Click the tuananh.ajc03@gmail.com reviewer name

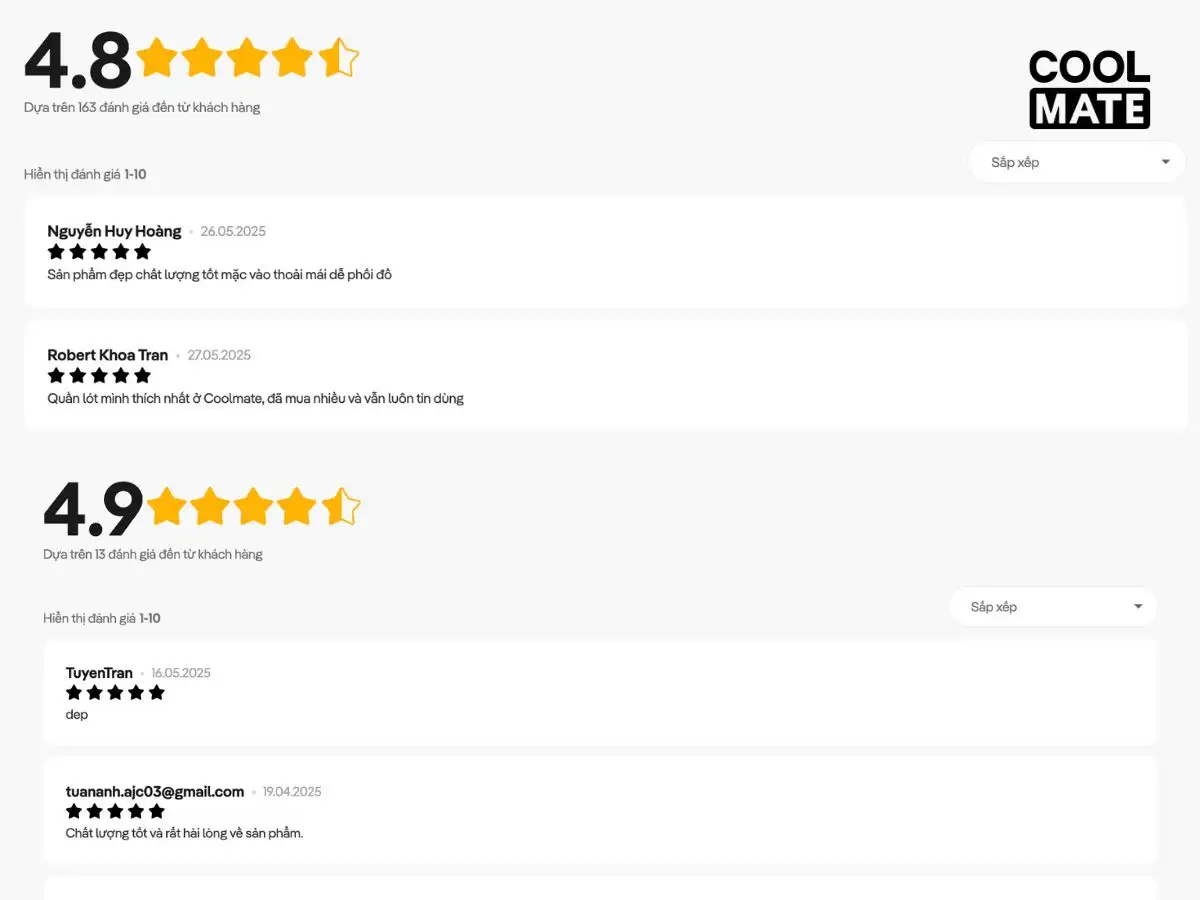click(155, 792)
